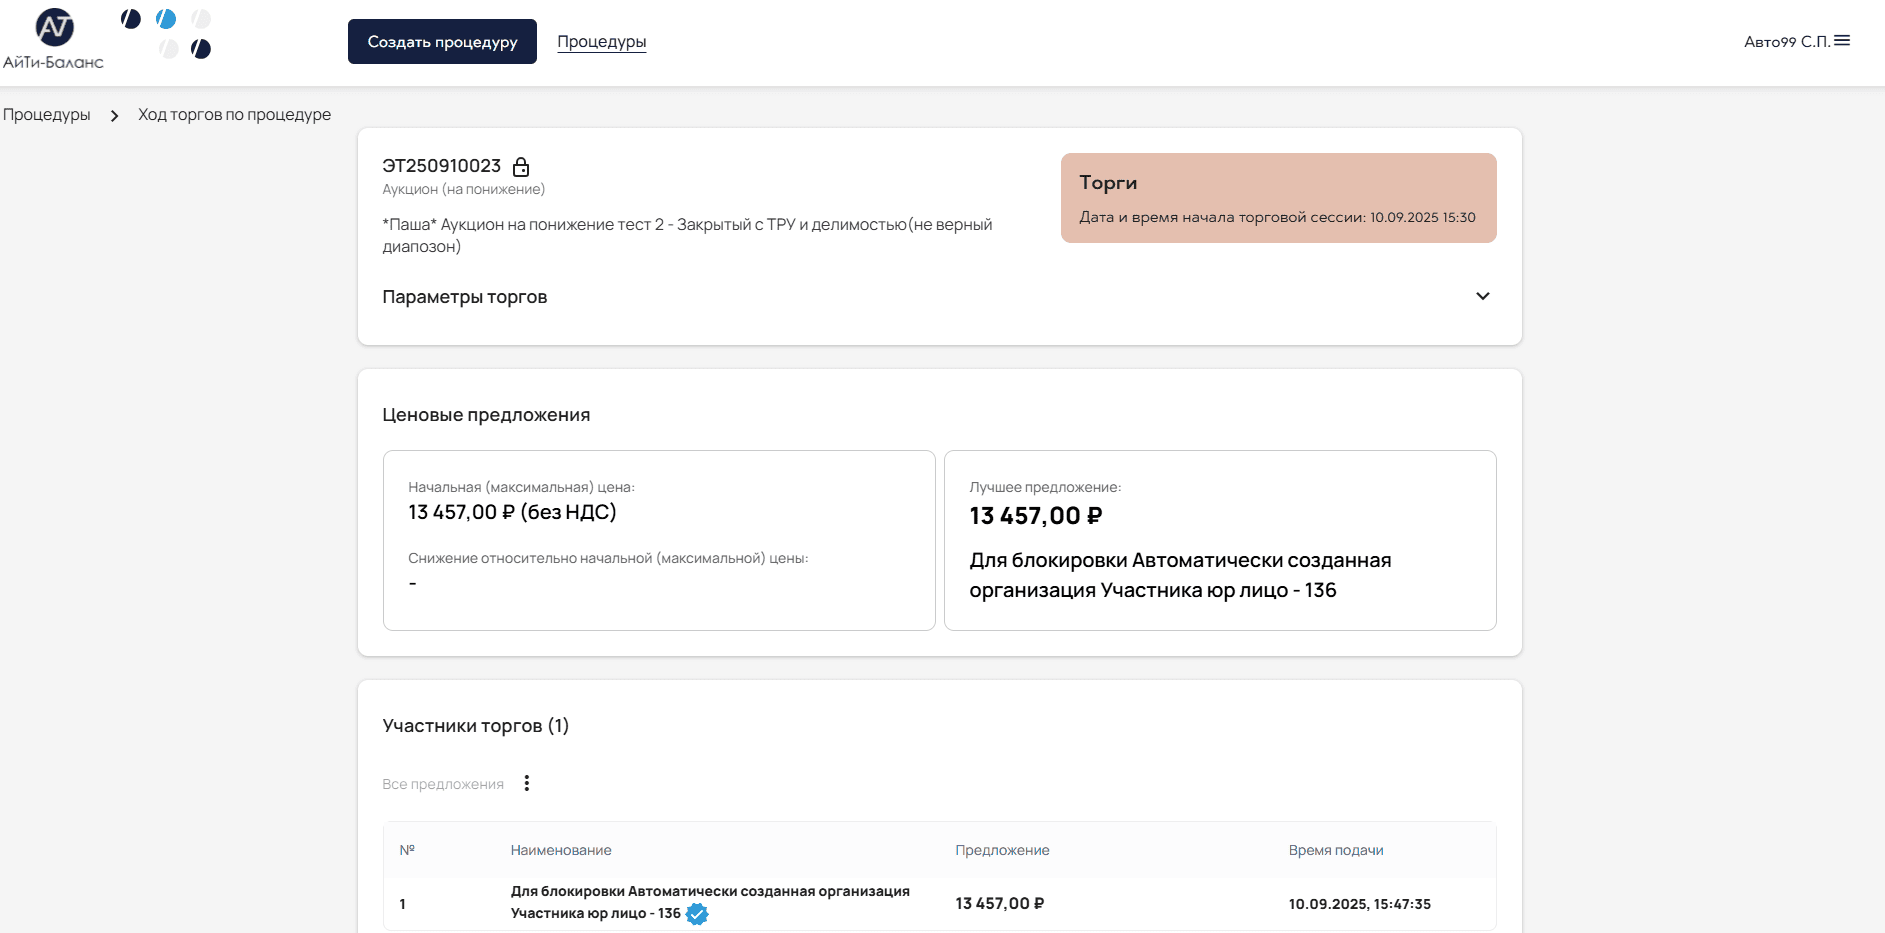Click the lock icon beside ЭТ250910023
The width and height of the screenshot is (1885, 933).
point(521,167)
